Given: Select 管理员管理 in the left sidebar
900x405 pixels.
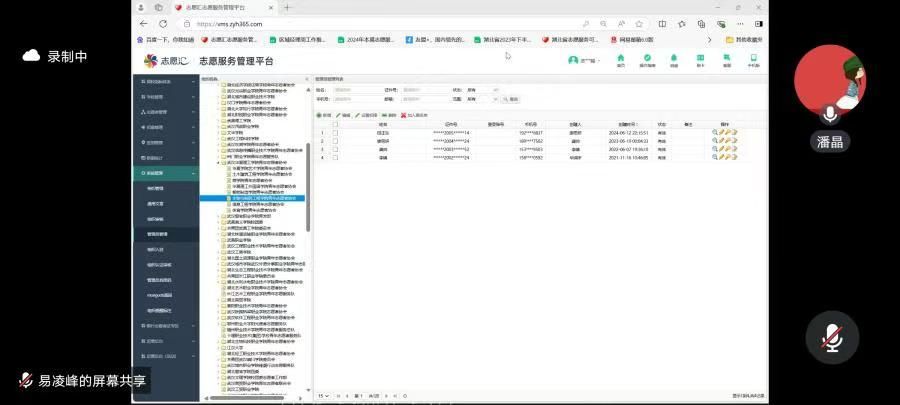Looking at the screenshot, I should click(158, 233).
